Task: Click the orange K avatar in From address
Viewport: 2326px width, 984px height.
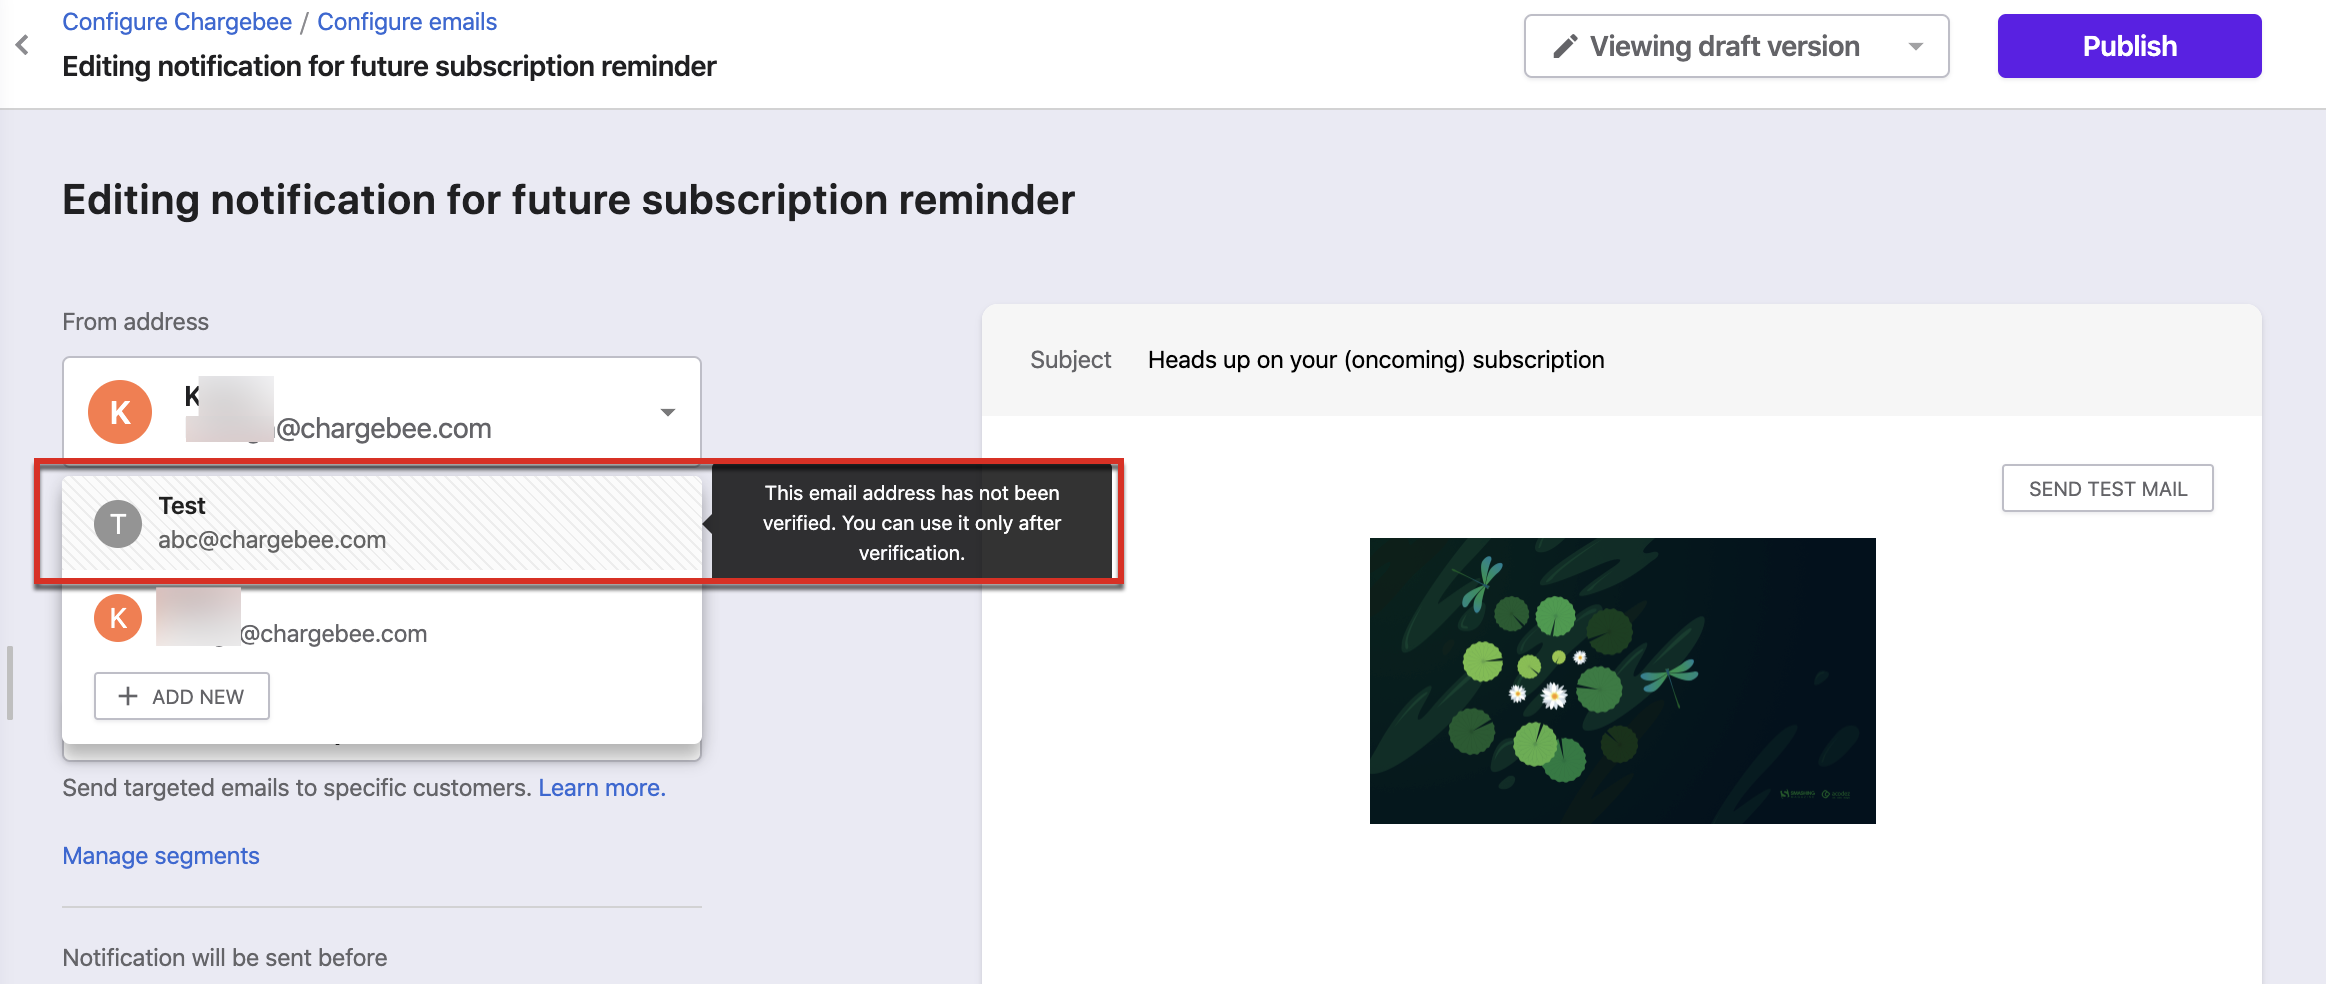Action: pyautogui.click(x=120, y=412)
